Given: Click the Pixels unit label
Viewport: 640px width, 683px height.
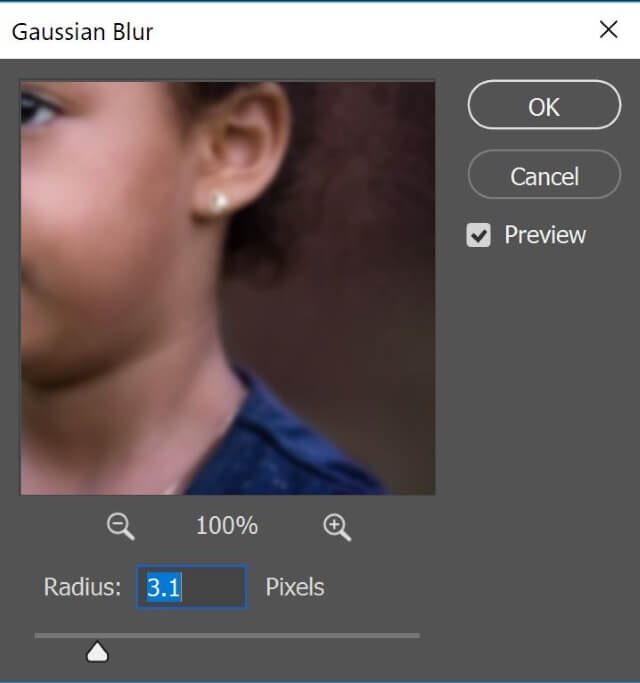Looking at the screenshot, I should [295, 587].
